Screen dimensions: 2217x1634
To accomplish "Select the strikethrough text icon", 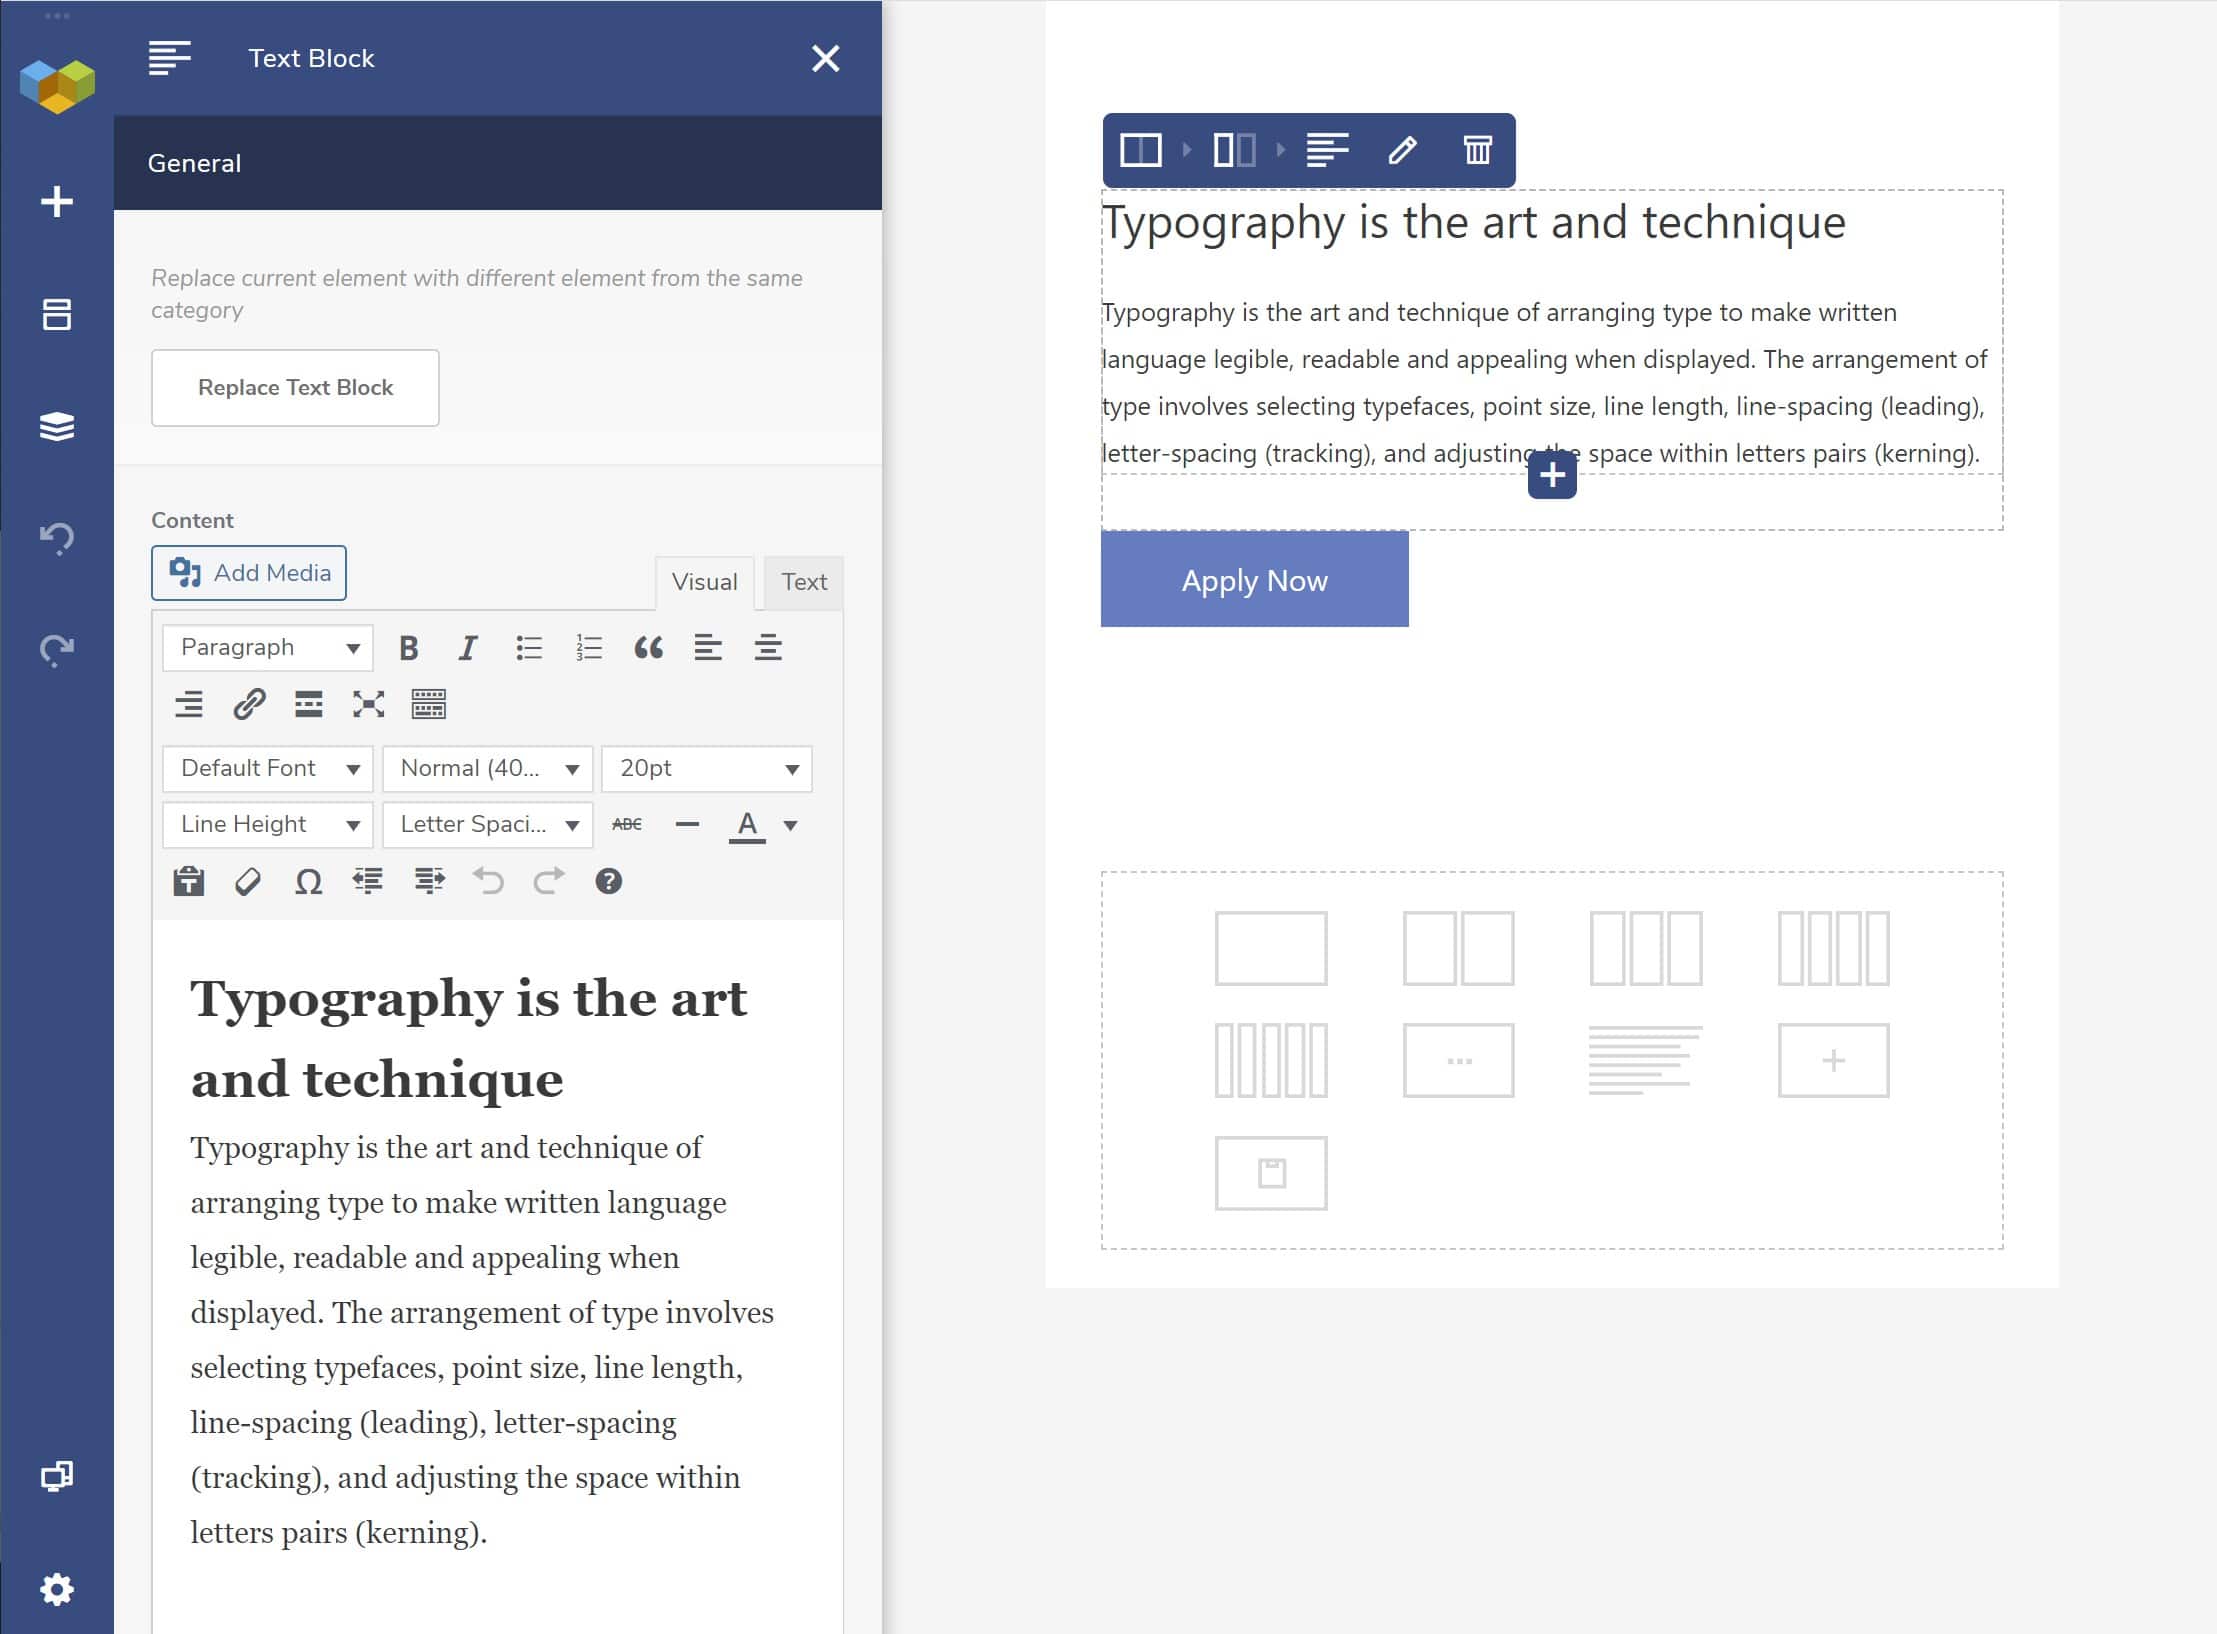I will tap(627, 825).
